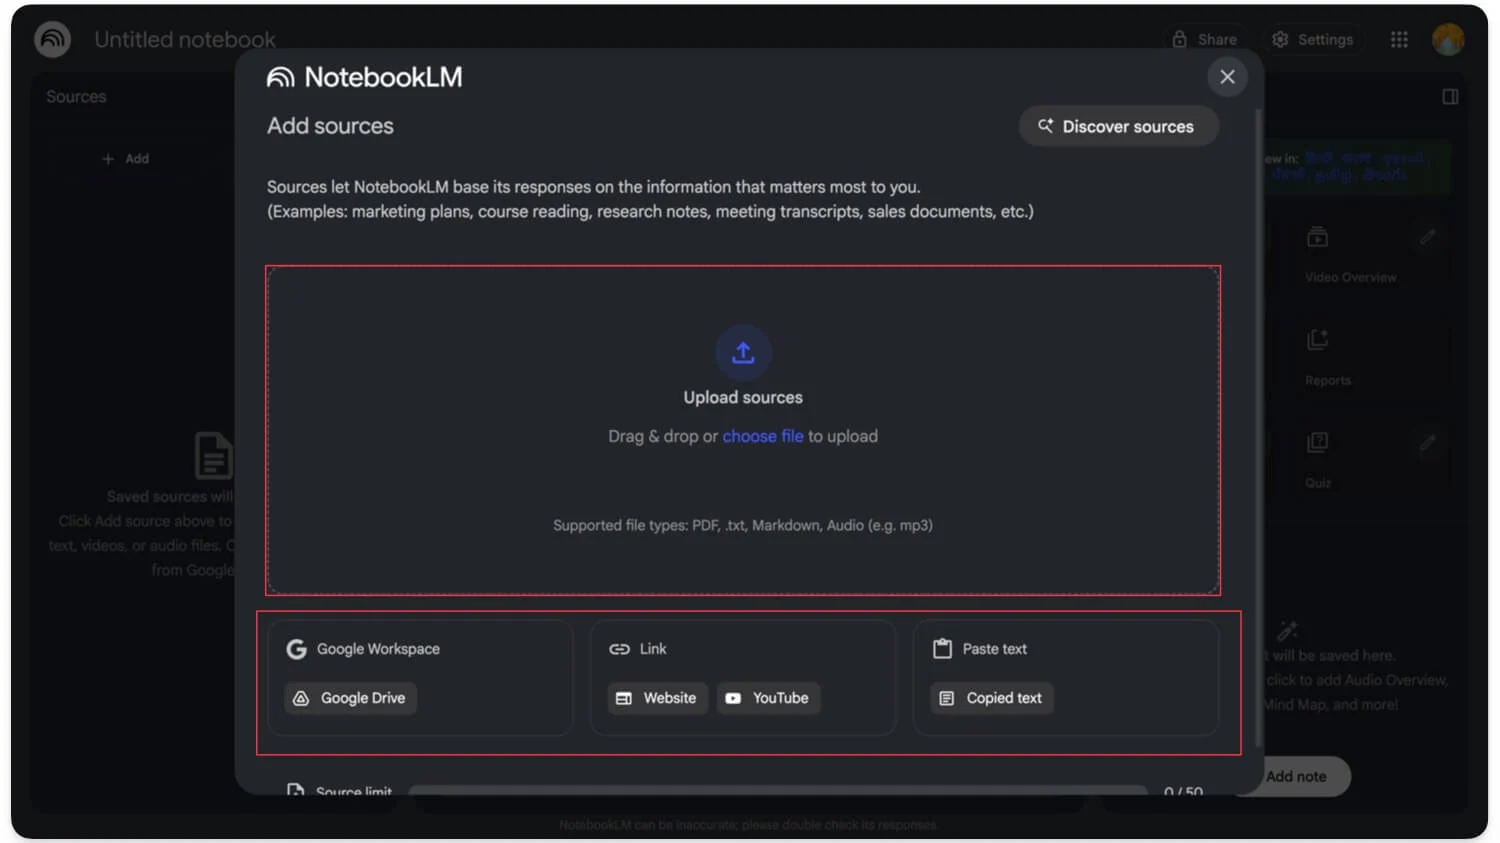Screen dimensions: 1500x843
Task: Select Google Drive as source
Action: [x=351, y=698]
